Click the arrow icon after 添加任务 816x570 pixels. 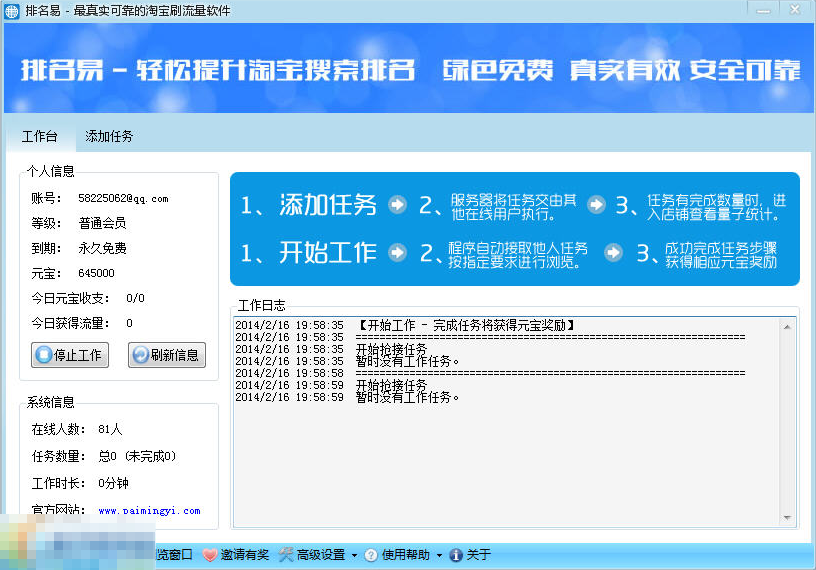coord(397,205)
